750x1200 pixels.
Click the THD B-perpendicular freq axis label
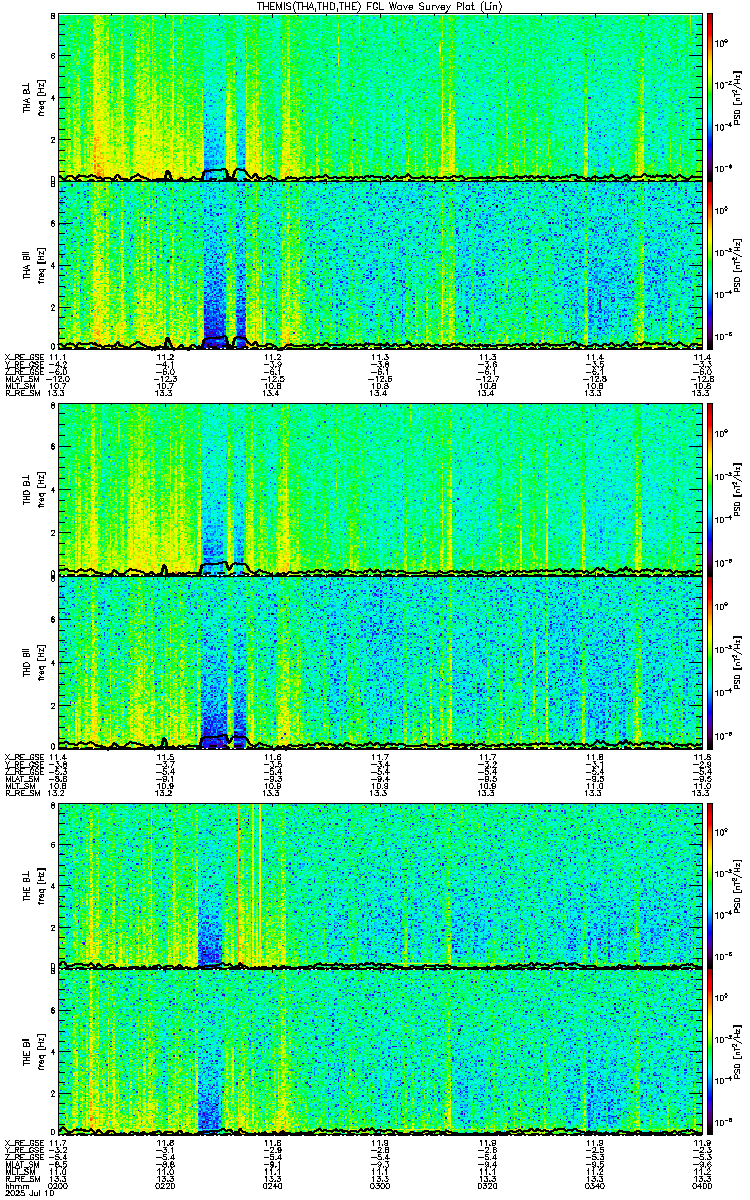(x=40, y=488)
